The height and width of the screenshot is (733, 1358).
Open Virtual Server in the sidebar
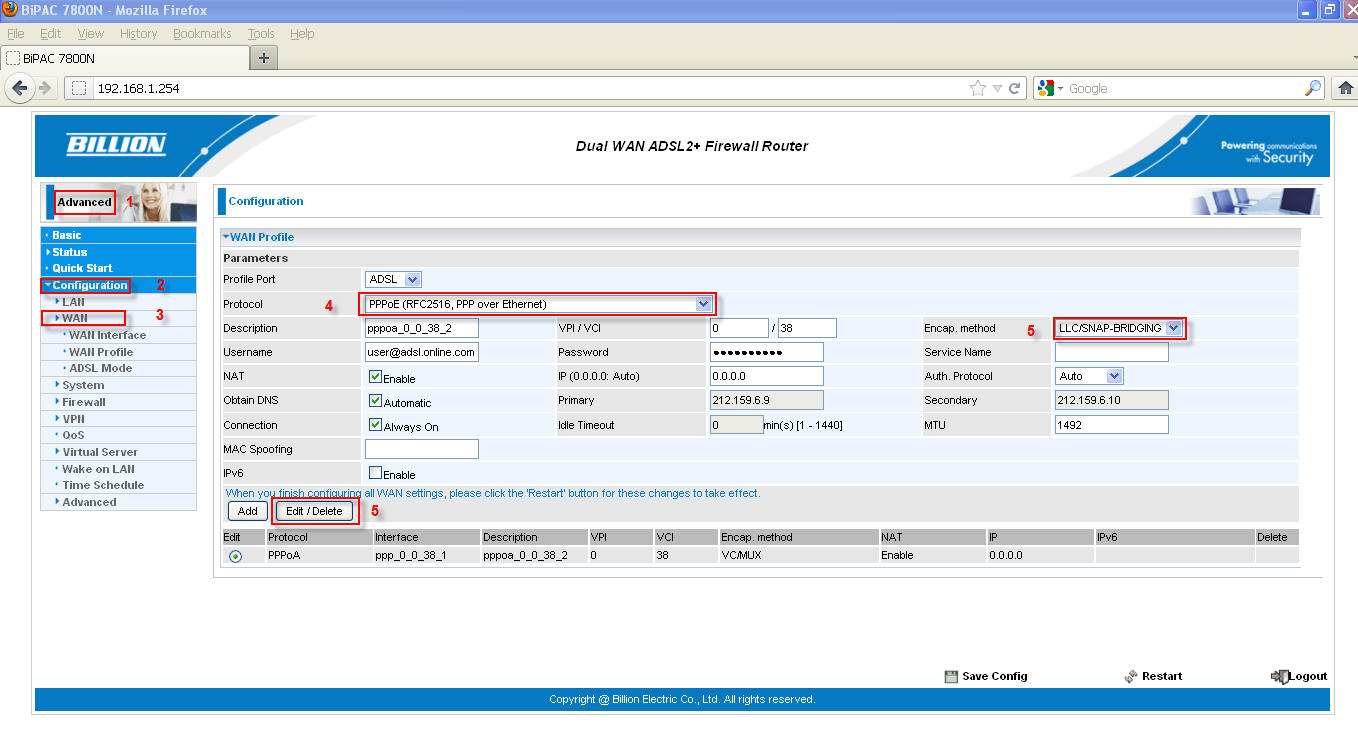[x=100, y=452]
